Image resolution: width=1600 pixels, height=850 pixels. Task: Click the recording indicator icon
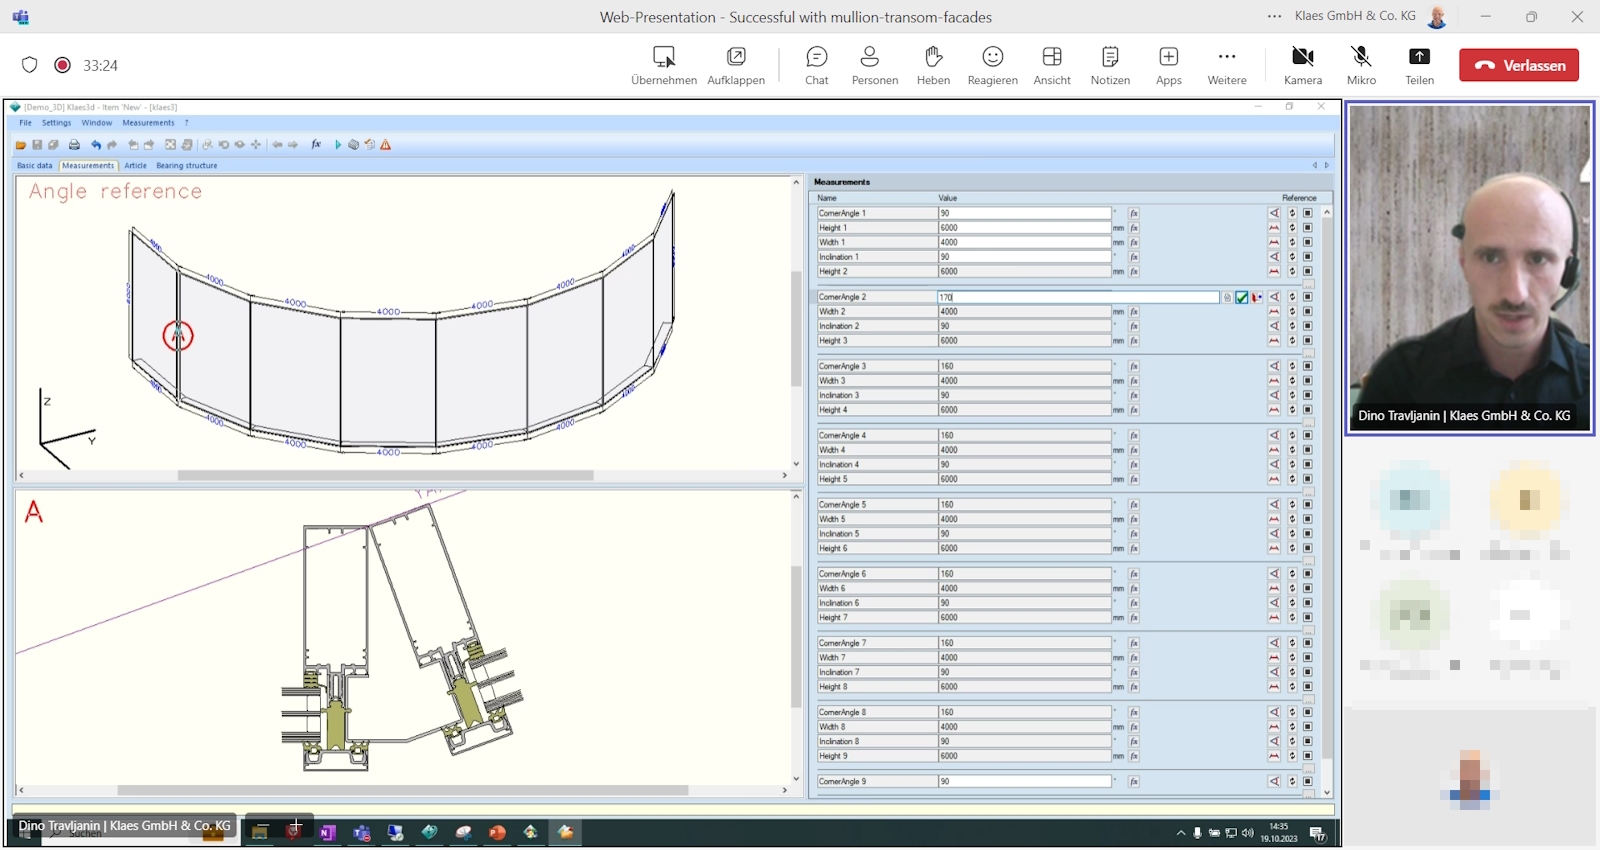(62, 65)
